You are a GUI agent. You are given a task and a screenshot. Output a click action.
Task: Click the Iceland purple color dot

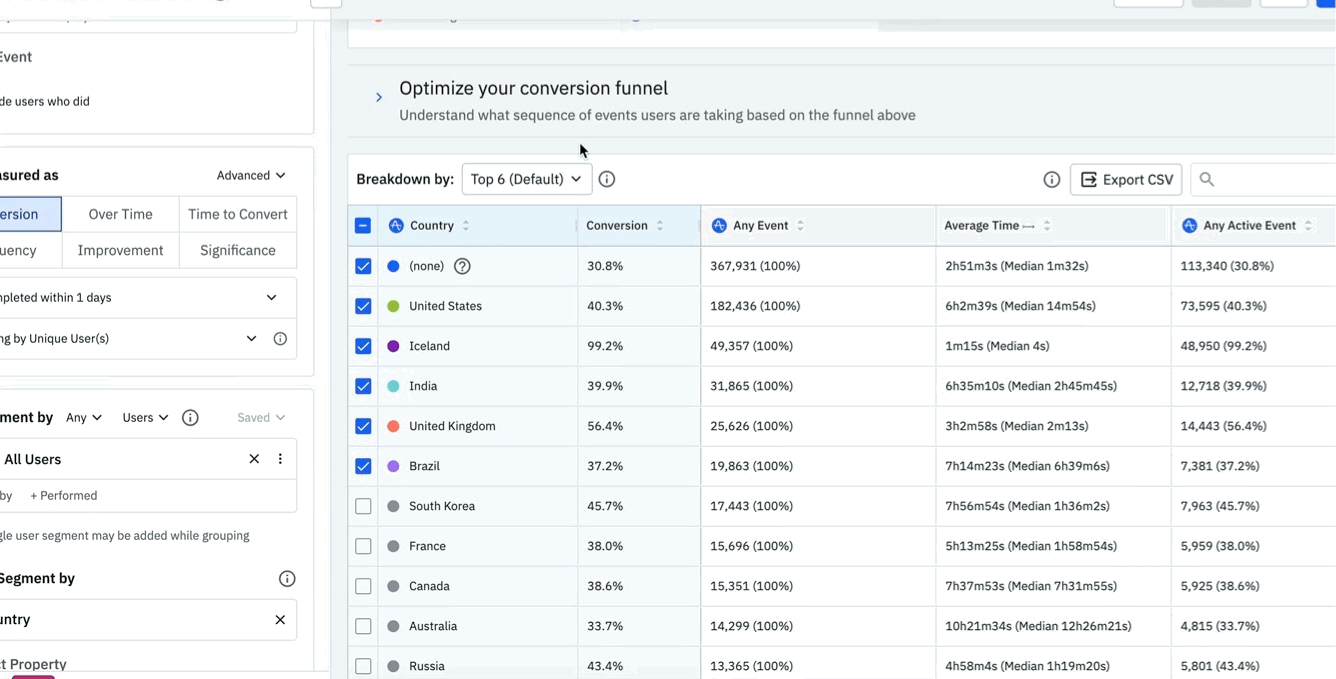coord(393,346)
